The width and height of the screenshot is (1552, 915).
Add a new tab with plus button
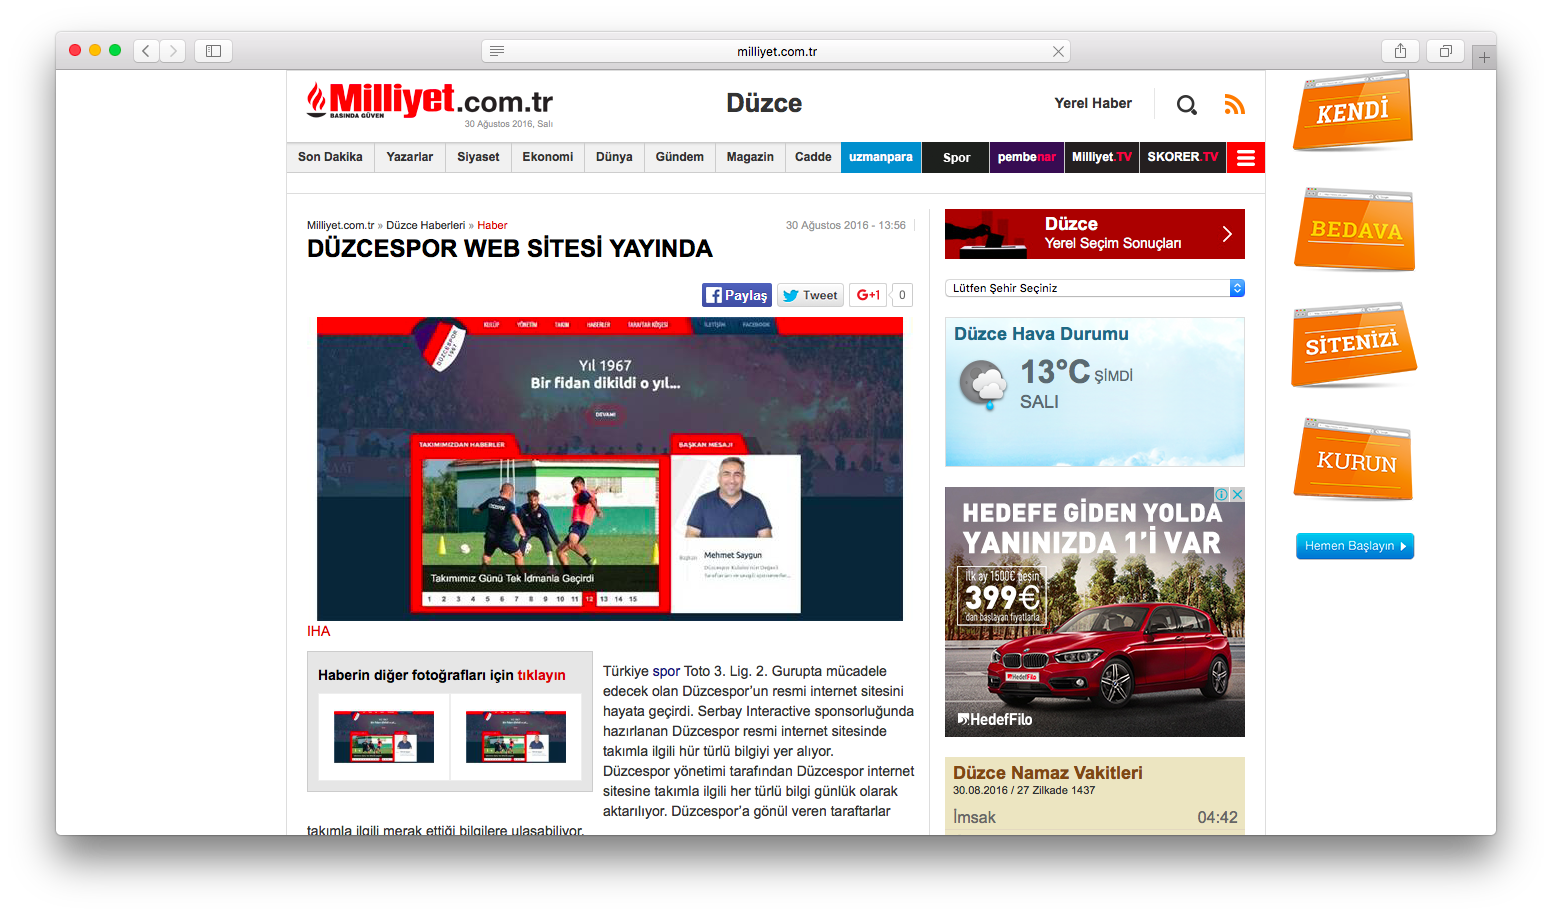point(1484,58)
